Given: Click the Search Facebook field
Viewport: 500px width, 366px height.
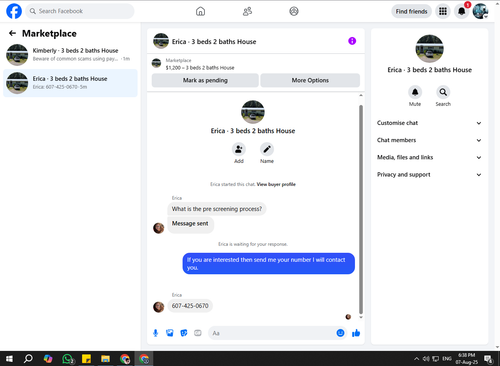Looking at the screenshot, I should (80, 11).
